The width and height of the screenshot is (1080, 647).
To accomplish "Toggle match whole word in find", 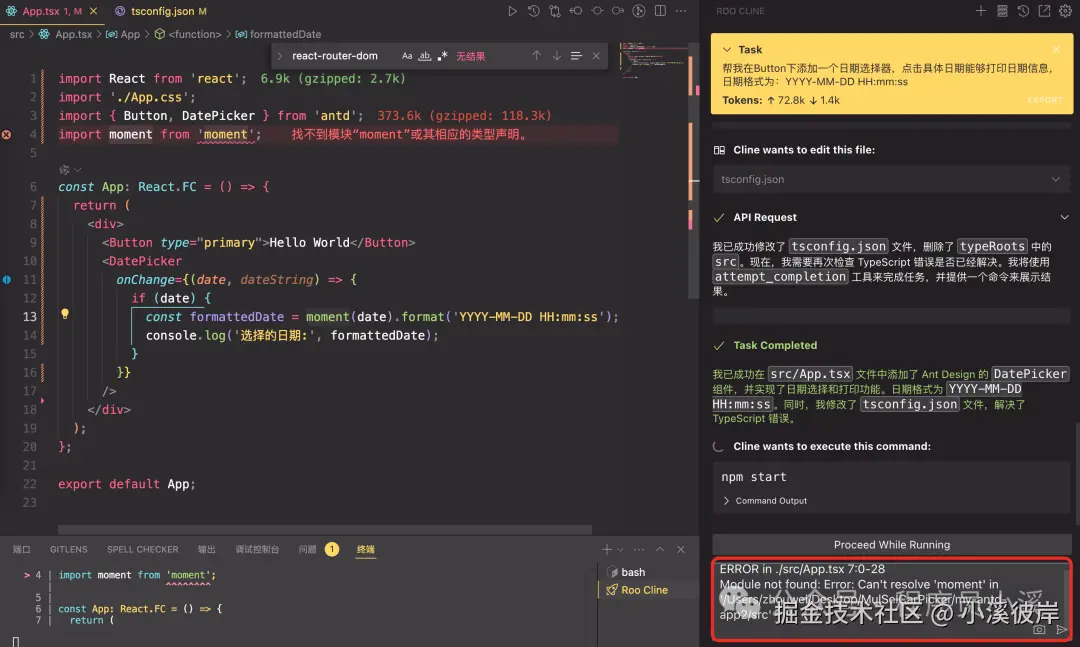I will point(425,56).
